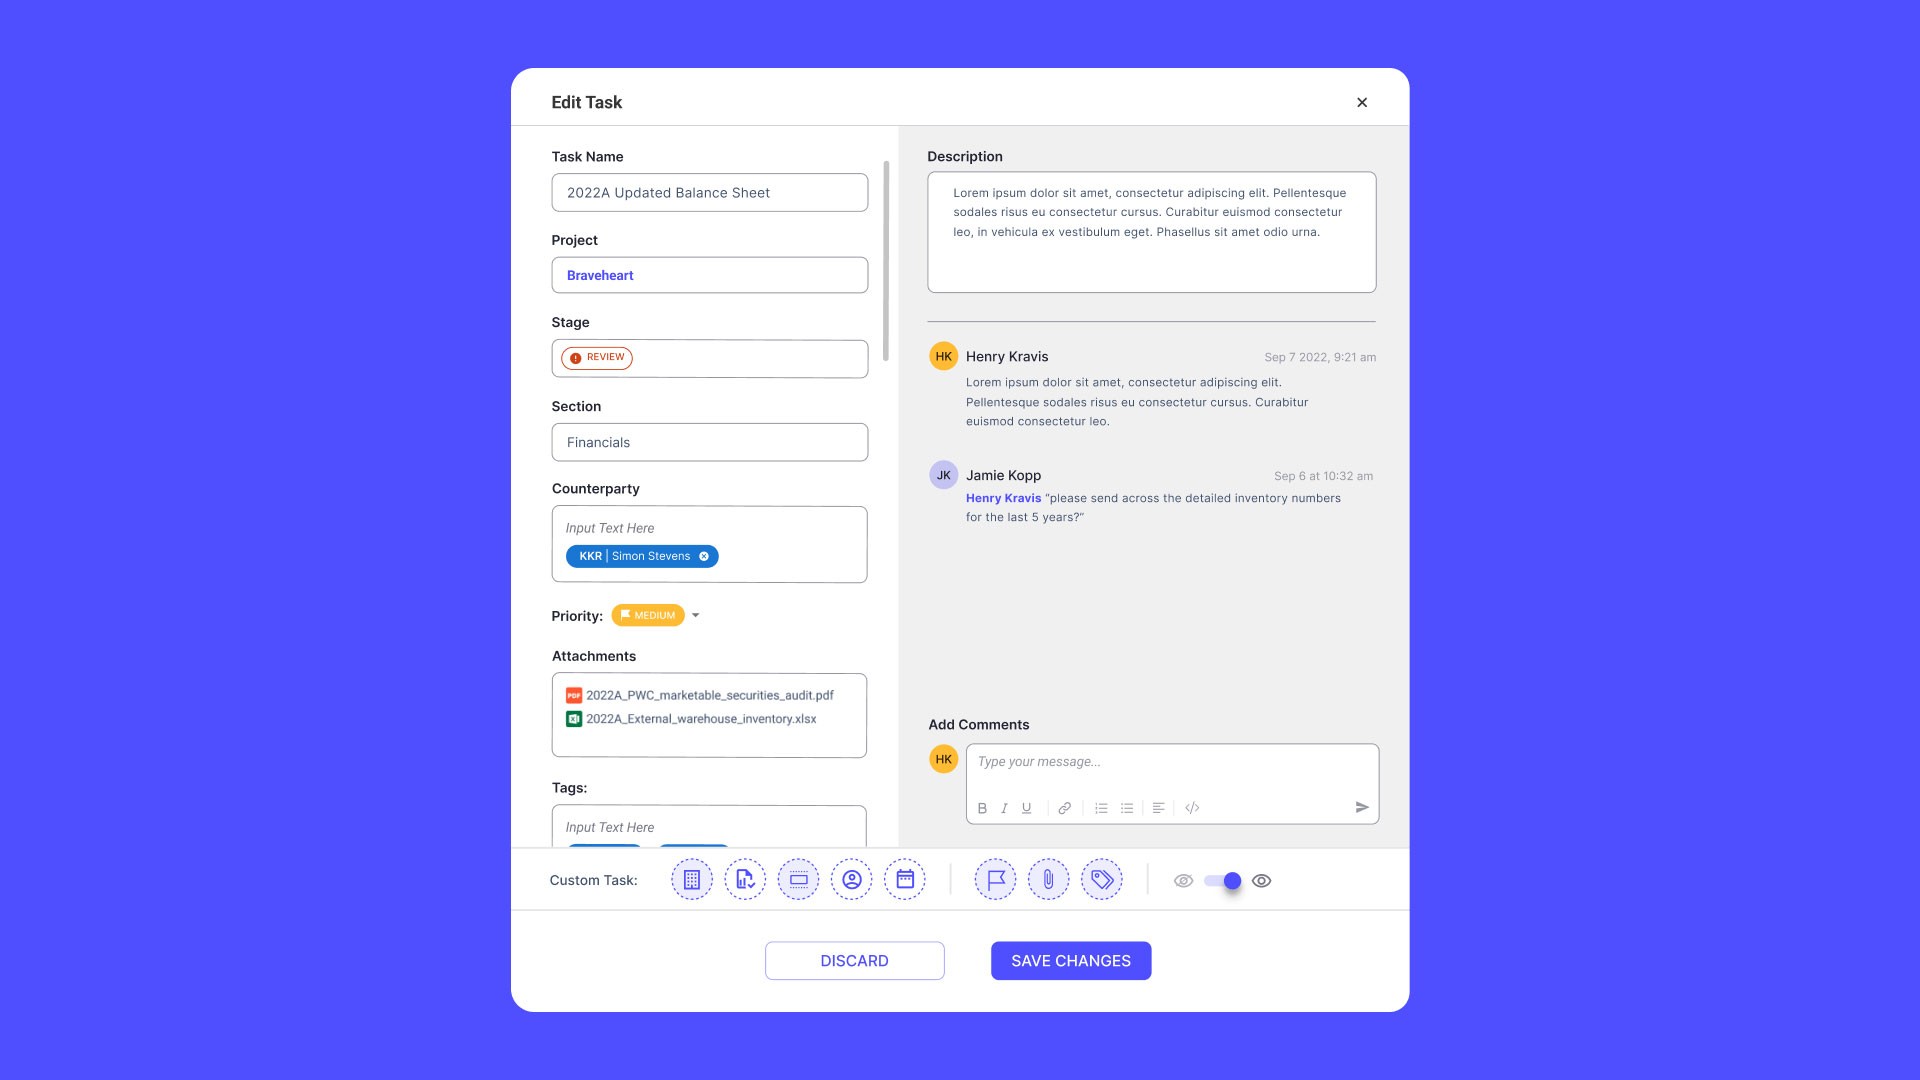Toggle the visibility eye icon on left

[x=1183, y=881]
